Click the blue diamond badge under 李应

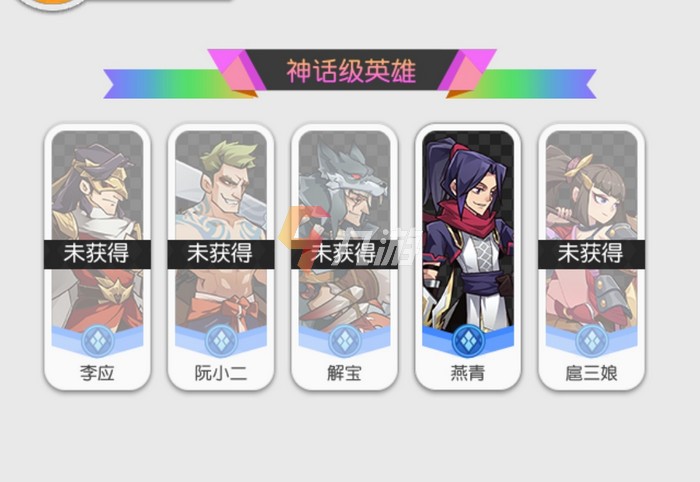point(98,341)
